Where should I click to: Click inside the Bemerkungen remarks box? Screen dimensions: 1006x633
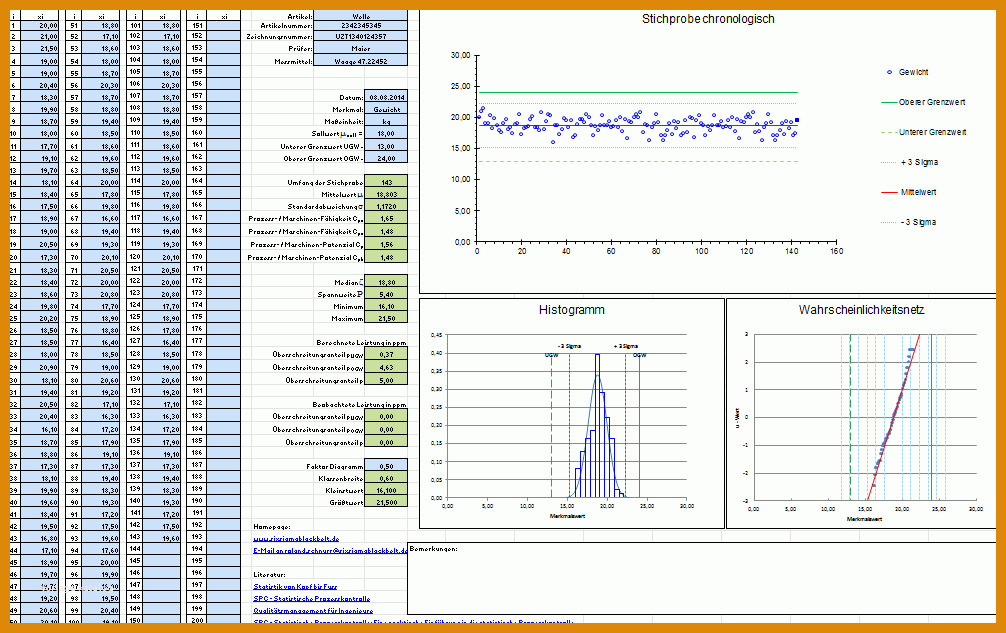point(701,579)
